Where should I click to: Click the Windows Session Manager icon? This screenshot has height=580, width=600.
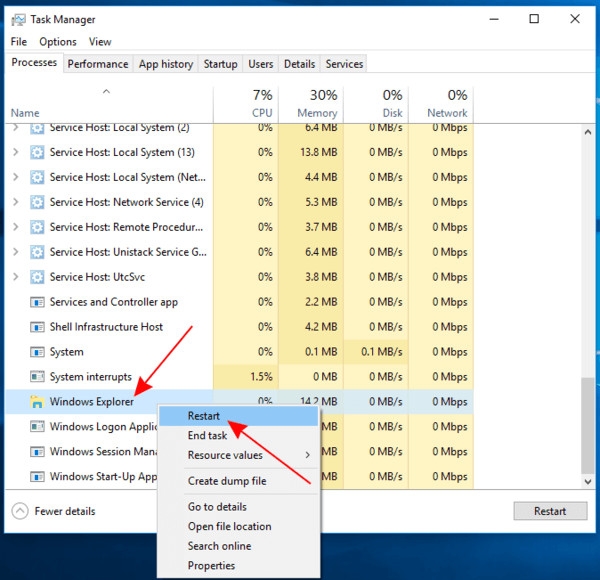point(37,451)
